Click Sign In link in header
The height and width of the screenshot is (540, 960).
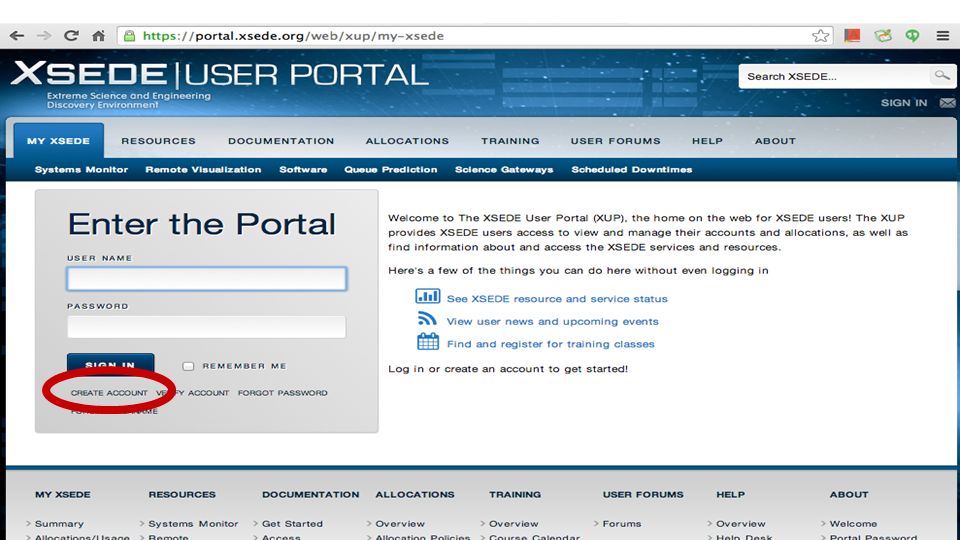tap(904, 103)
